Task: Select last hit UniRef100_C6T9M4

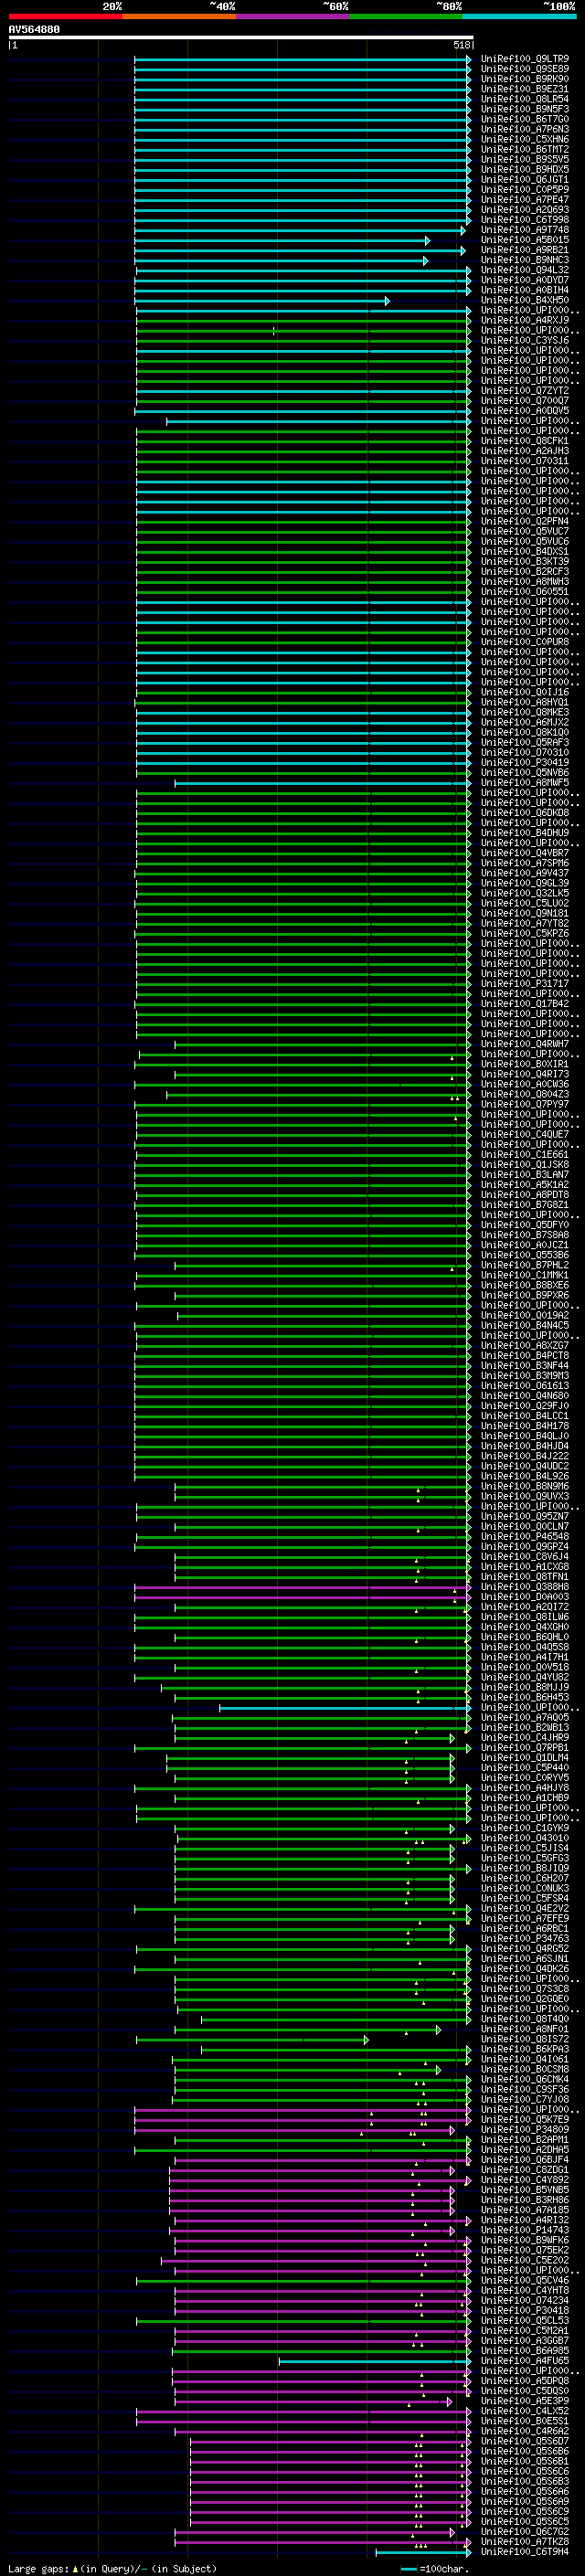Action: pyautogui.click(x=525, y=2552)
